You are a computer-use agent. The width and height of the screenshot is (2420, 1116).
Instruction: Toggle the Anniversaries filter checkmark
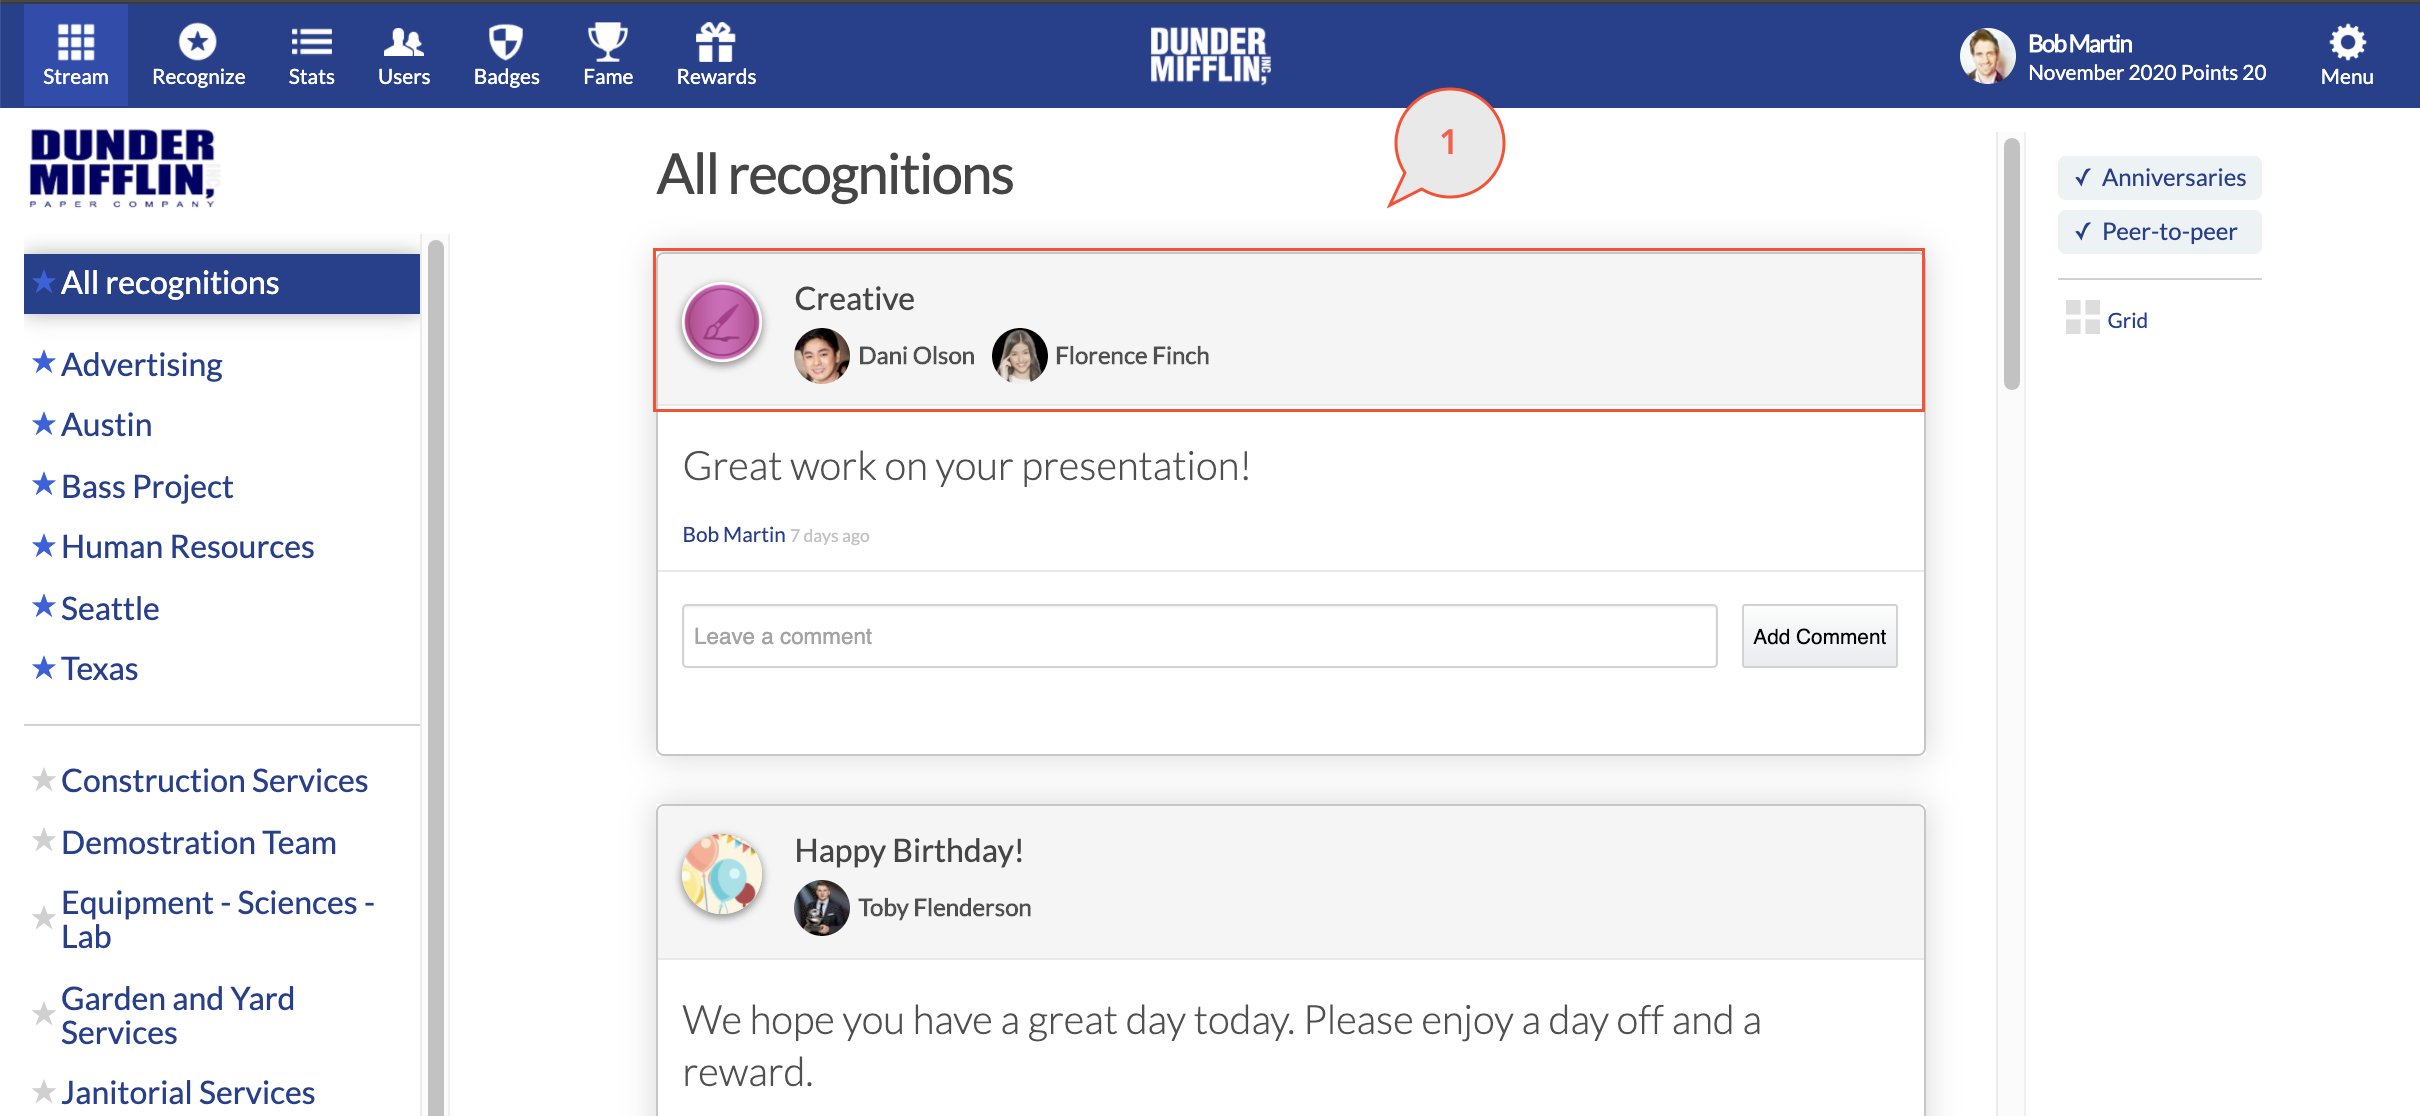(2083, 178)
